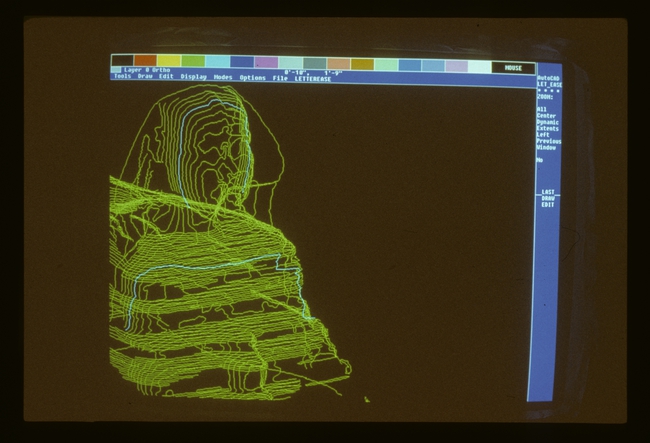Image resolution: width=650 pixels, height=443 pixels.
Task: Choose the All zoom option
Action: click(541, 109)
